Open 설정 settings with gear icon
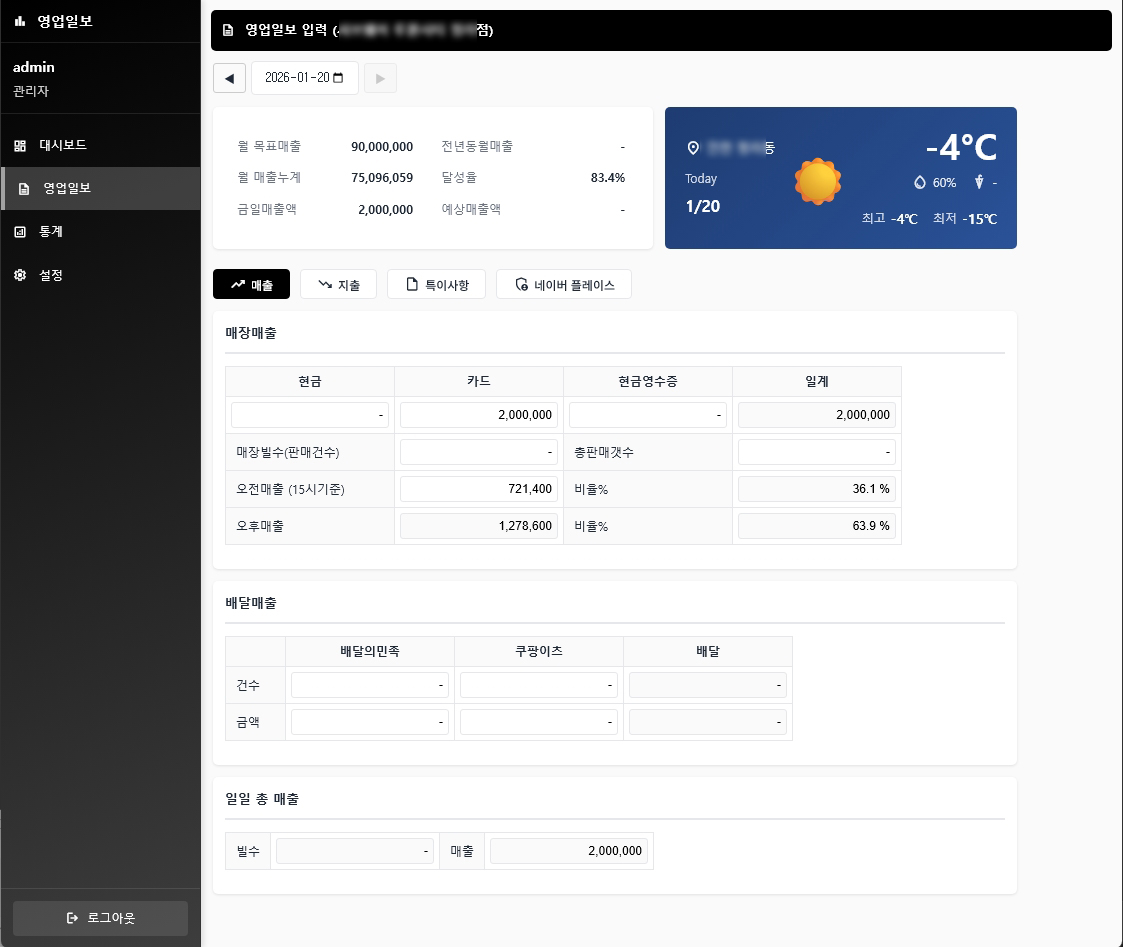 pos(50,275)
